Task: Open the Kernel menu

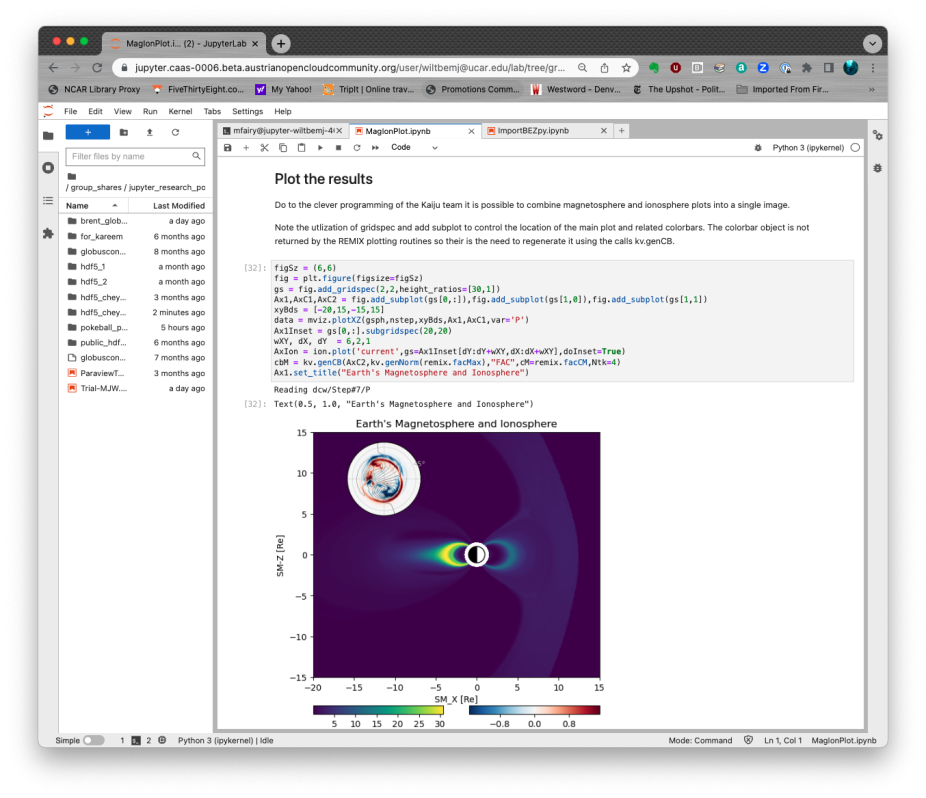Action: (180, 111)
